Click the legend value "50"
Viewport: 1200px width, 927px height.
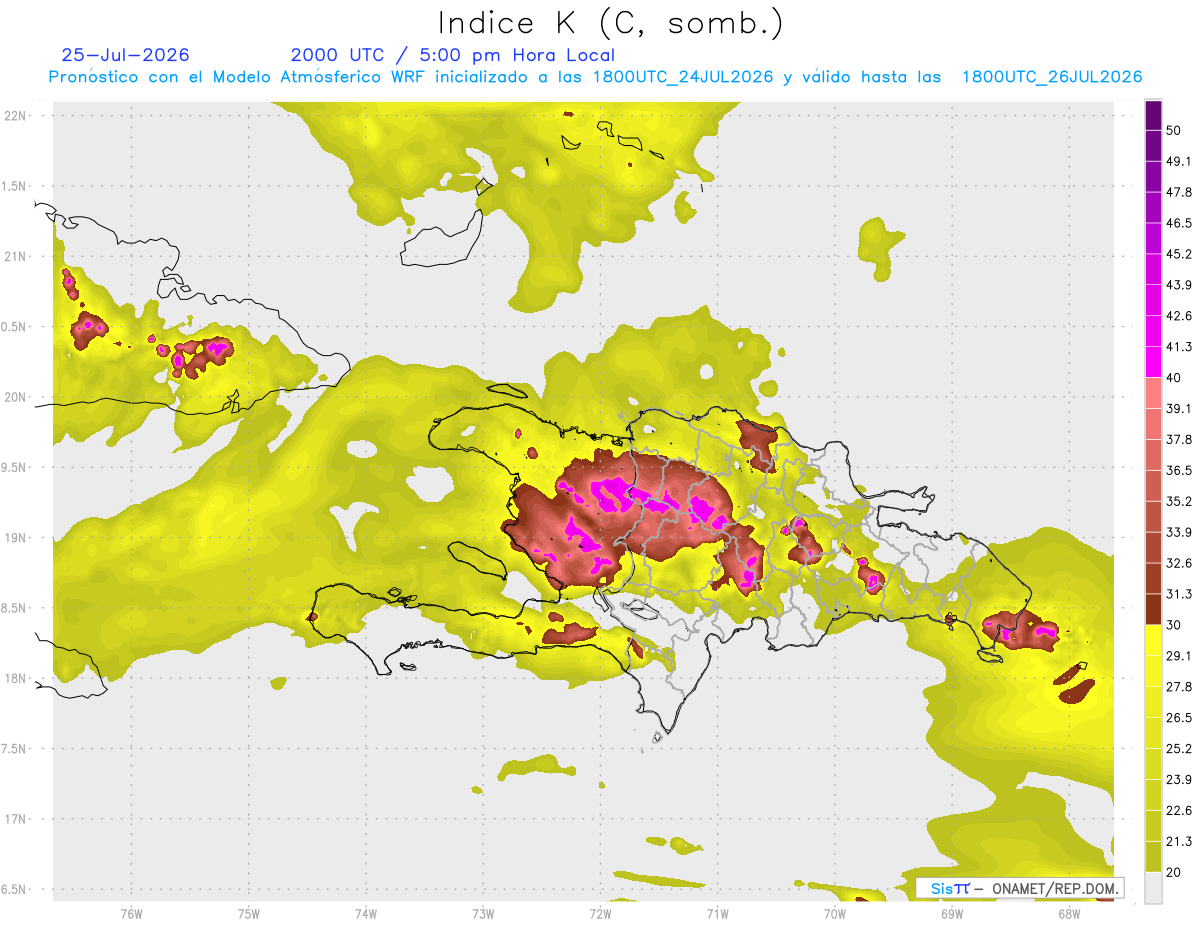[1174, 130]
